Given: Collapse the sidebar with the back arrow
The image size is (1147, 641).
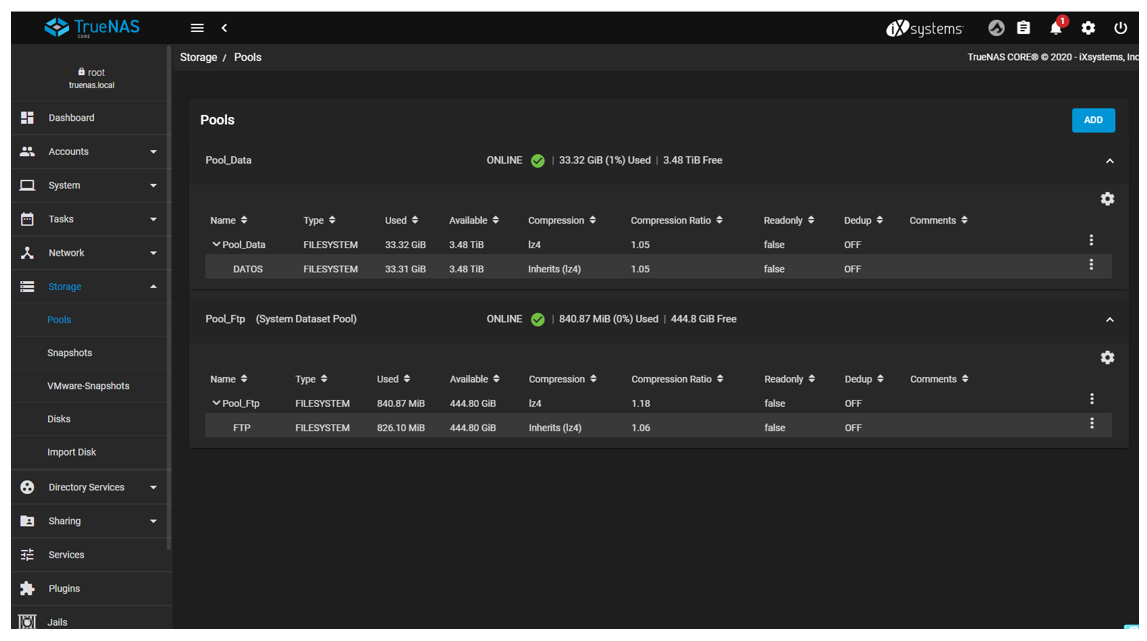Looking at the screenshot, I should [225, 28].
